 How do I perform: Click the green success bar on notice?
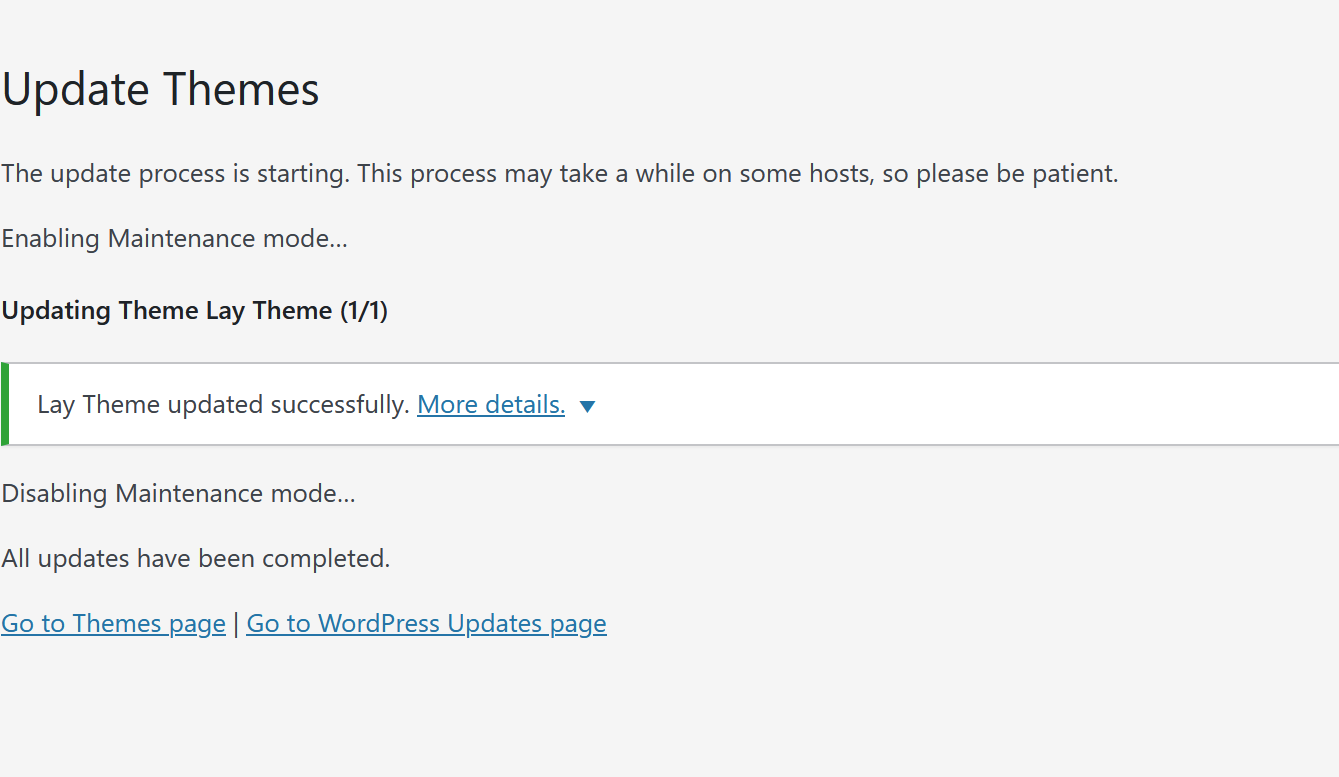click(4, 404)
